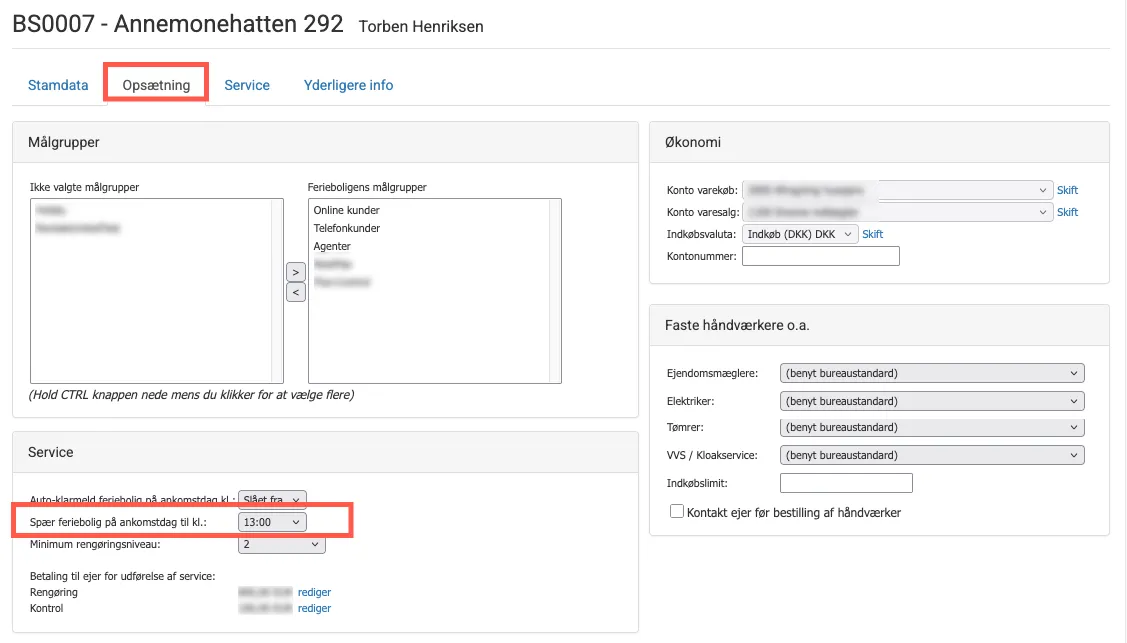Switch to the Stamdata tab
Screen dimensions: 1127x643
click(58, 85)
